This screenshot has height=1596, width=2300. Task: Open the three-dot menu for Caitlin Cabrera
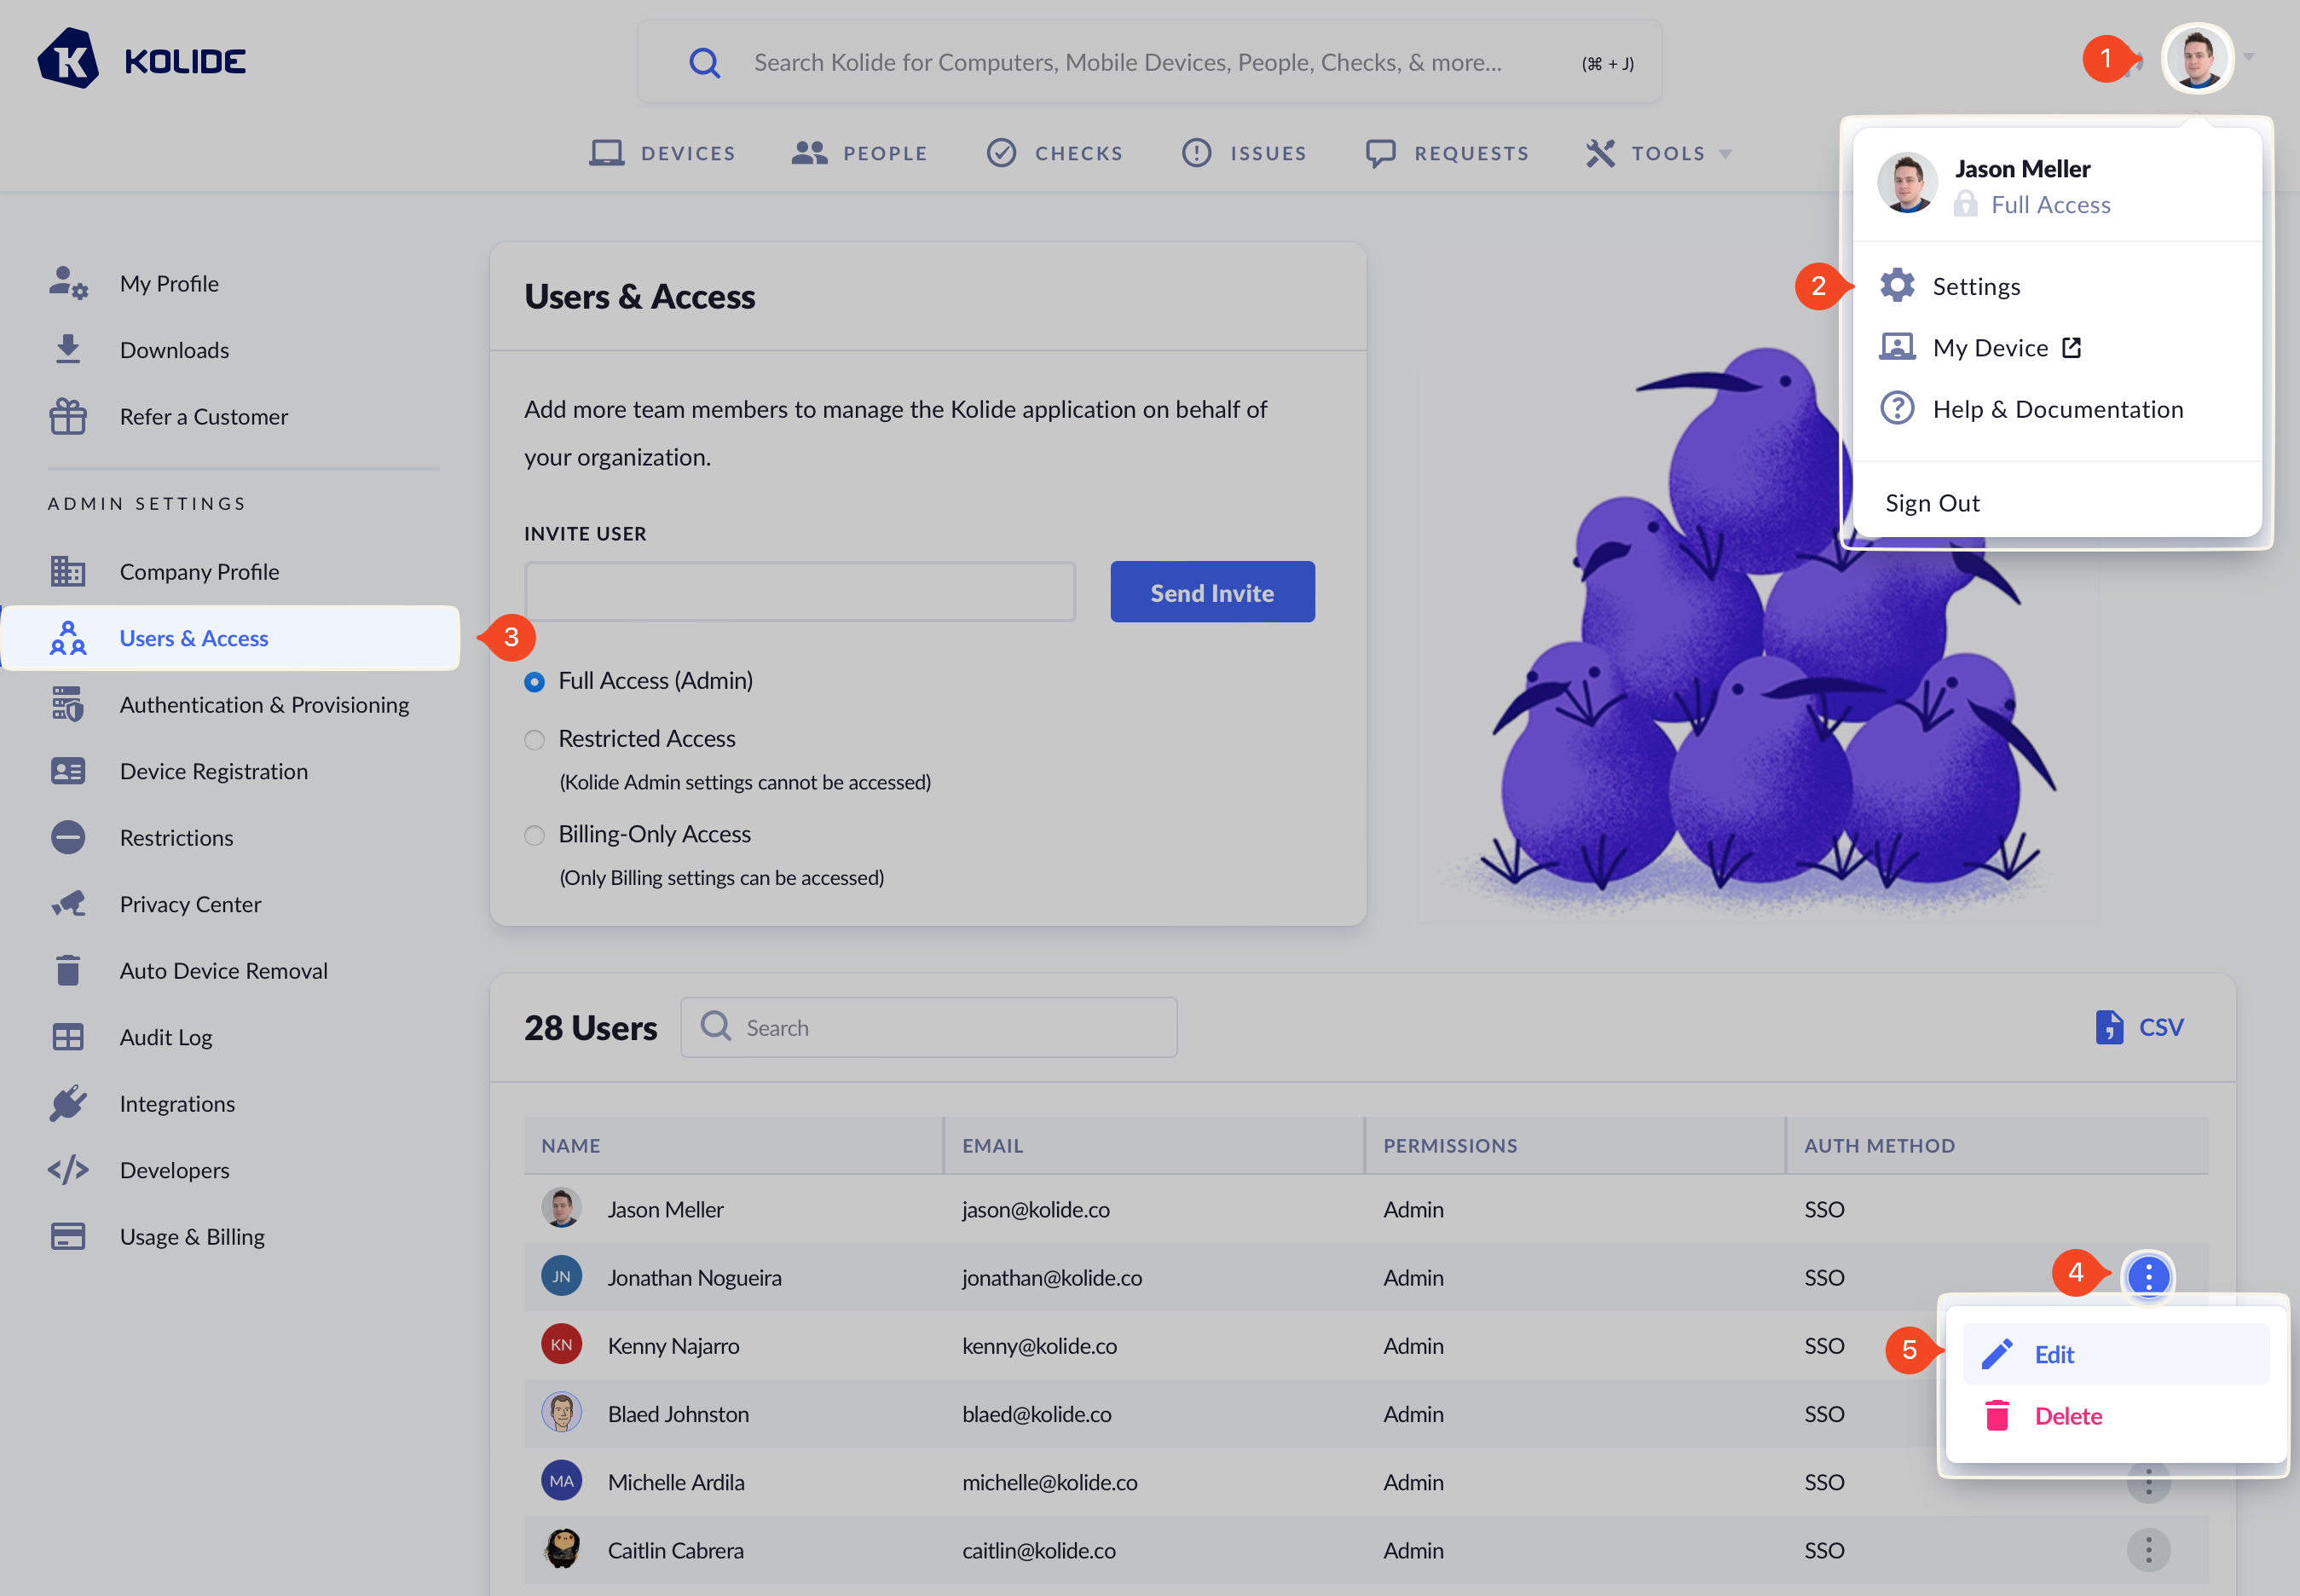(2147, 1550)
